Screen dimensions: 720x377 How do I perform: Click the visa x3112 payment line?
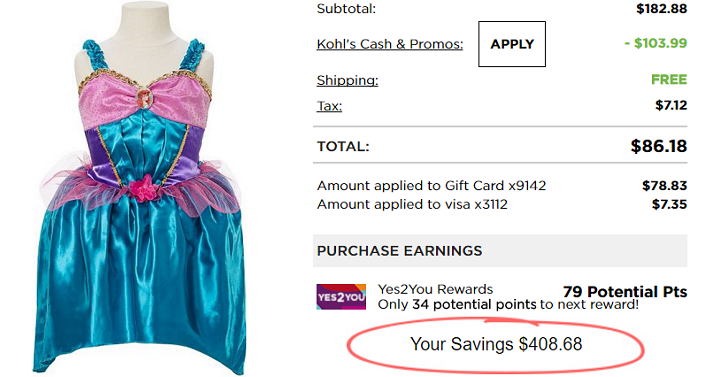pyautogui.click(x=501, y=204)
